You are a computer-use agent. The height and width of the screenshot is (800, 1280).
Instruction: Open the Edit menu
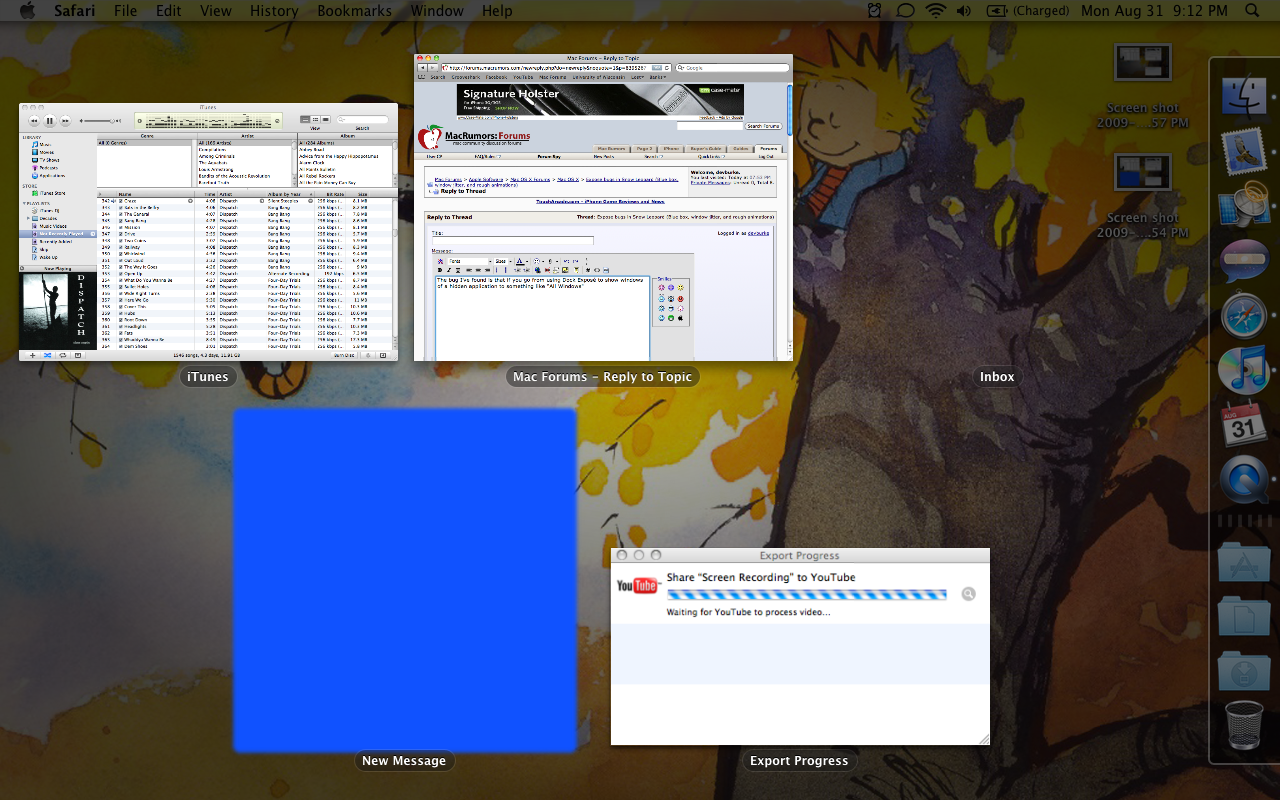tap(169, 11)
